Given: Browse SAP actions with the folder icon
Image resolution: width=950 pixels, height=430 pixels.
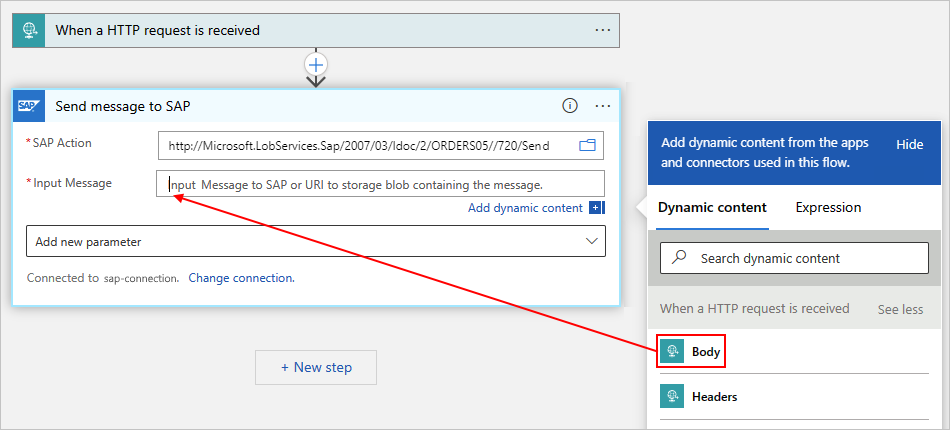Looking at the screenshot, I should pyautogui.click(x=587, y=145).
